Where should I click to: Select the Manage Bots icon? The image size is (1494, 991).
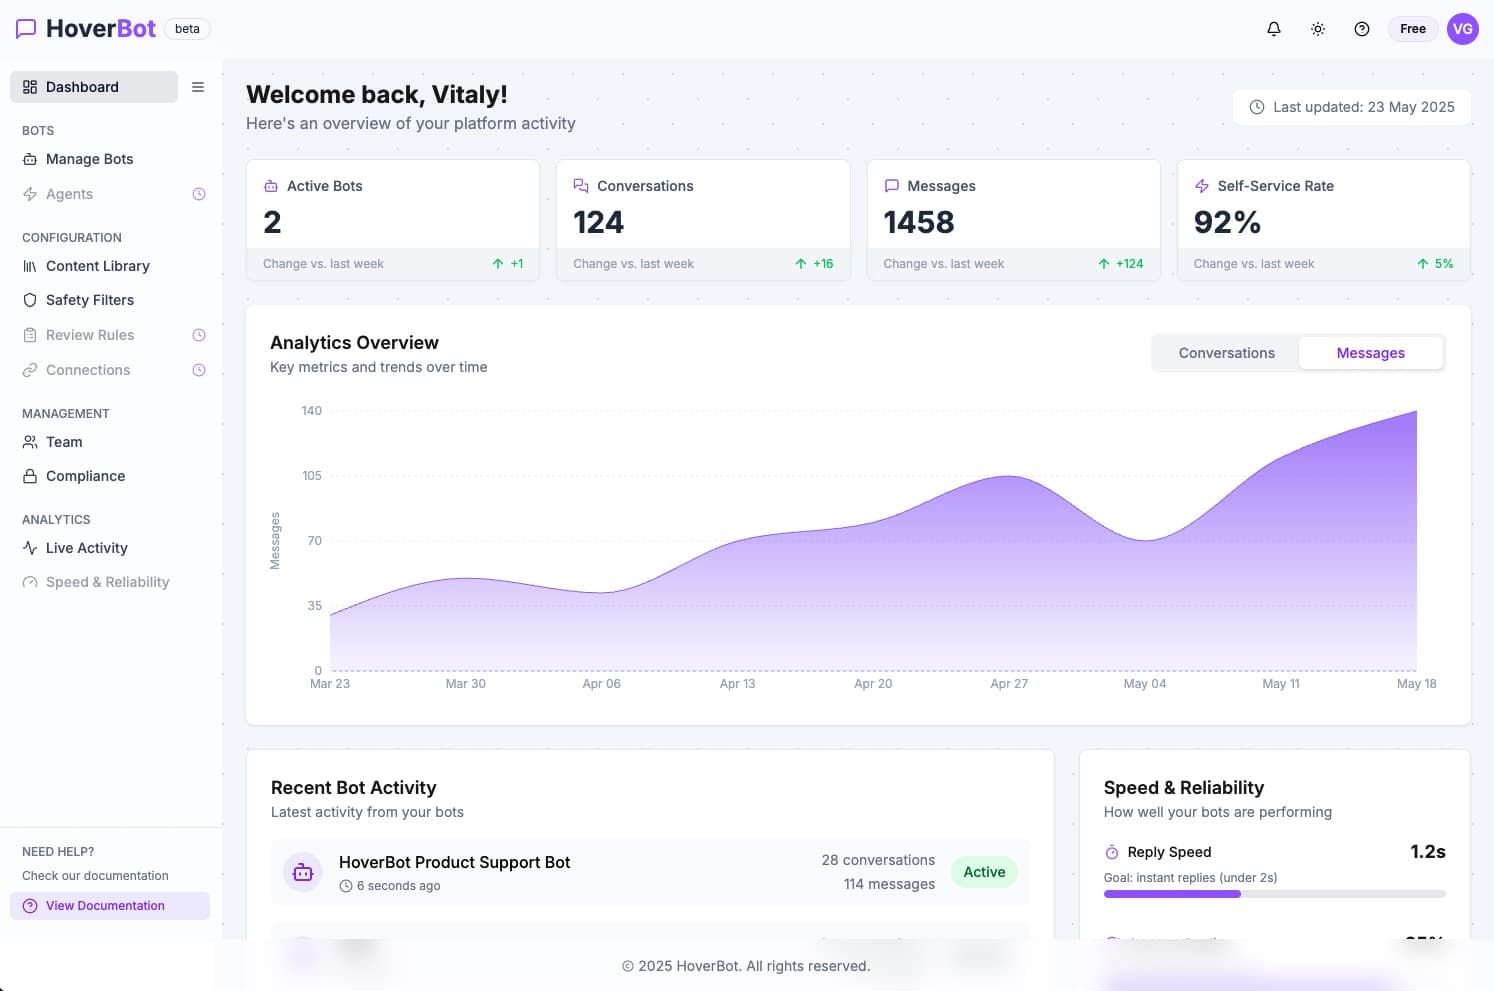coord(29,159)
